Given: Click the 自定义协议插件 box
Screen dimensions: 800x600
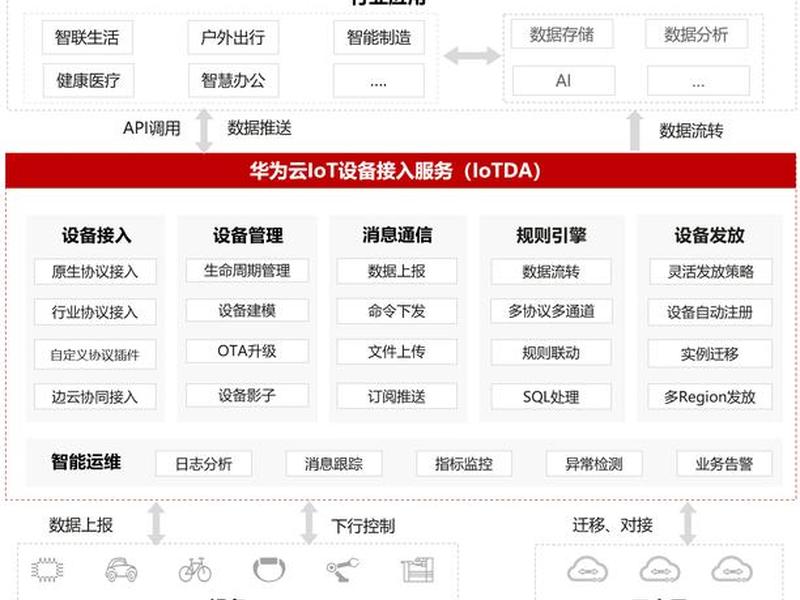Looking at the screenshot, I should click(x=95, y=355).
